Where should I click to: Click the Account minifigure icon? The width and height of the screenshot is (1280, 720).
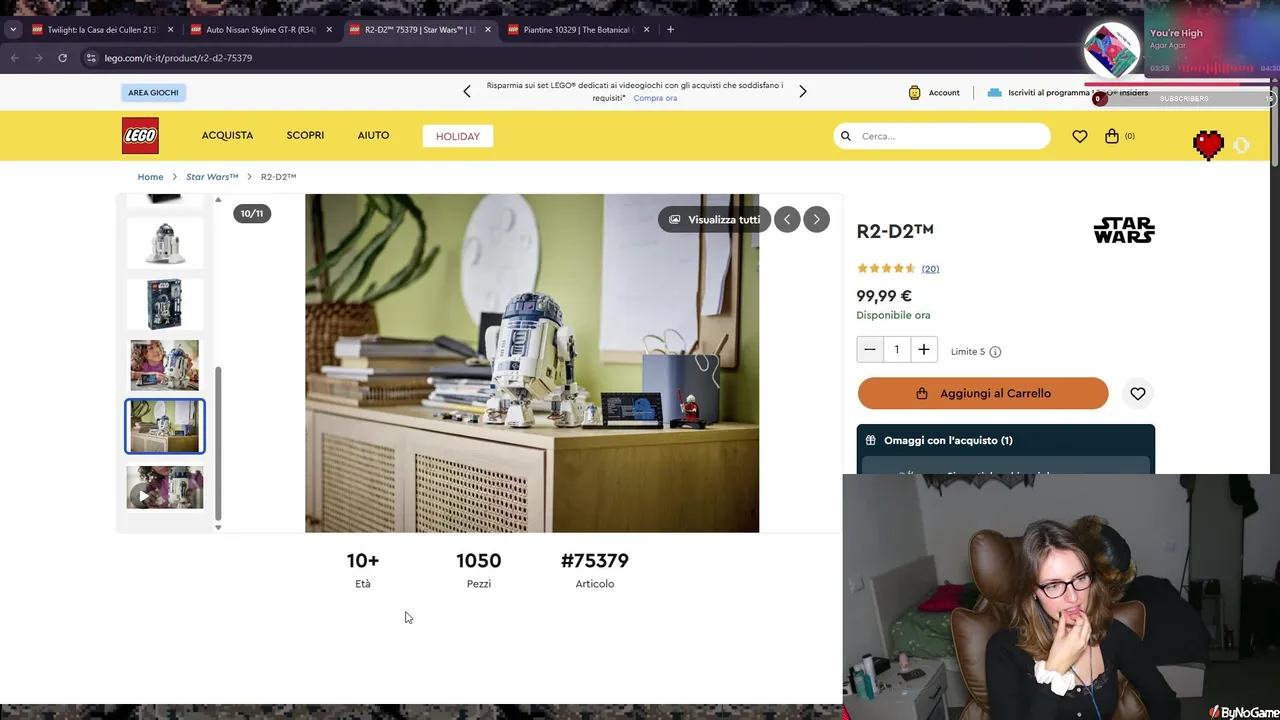(x=914, y=92)
